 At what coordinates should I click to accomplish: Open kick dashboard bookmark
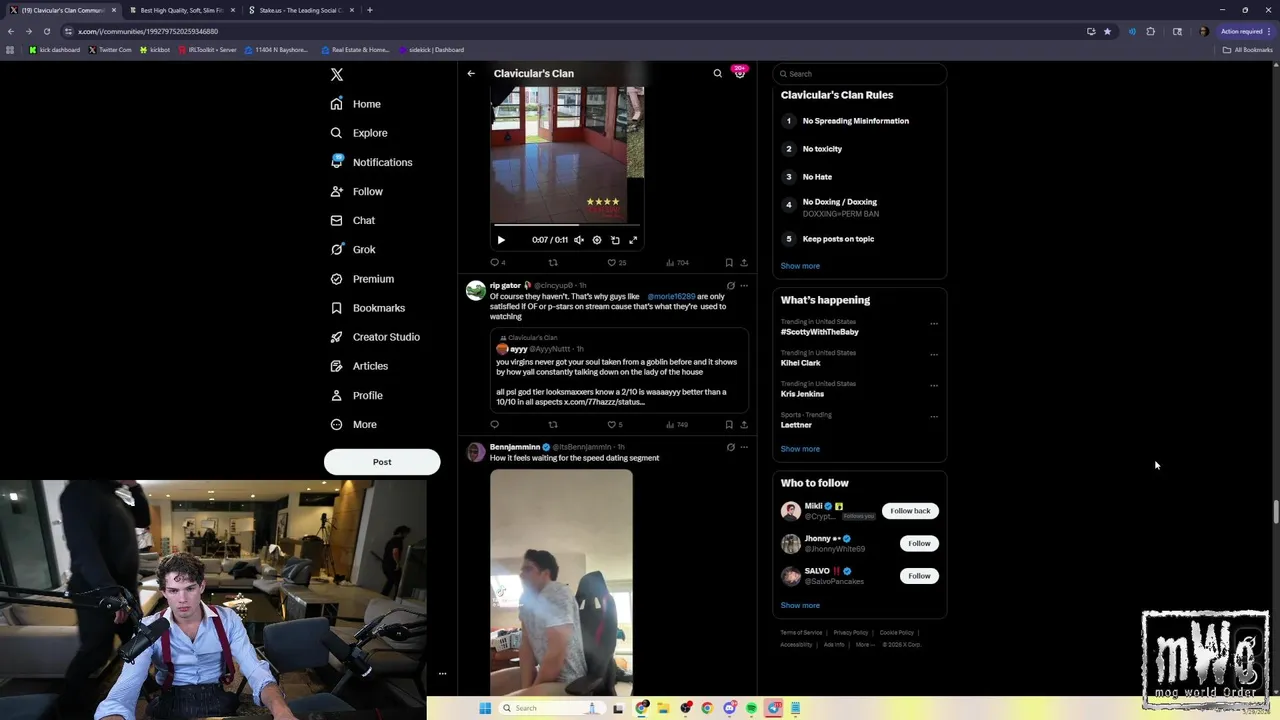tap(55, 50)
